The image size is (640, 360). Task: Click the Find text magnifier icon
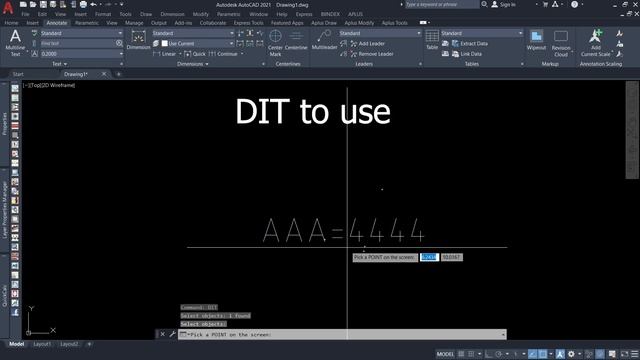point(119,43)
